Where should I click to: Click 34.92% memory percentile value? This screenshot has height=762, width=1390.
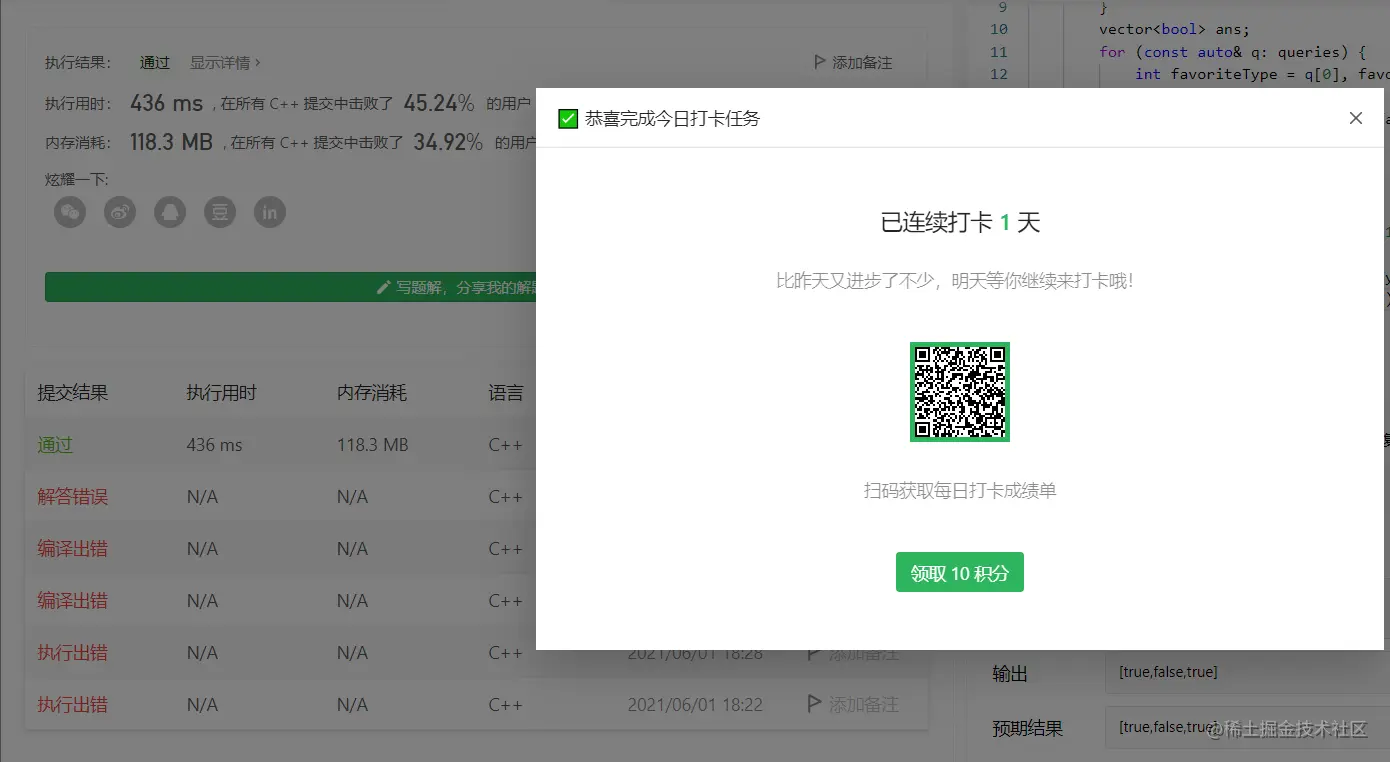[448, 142]
